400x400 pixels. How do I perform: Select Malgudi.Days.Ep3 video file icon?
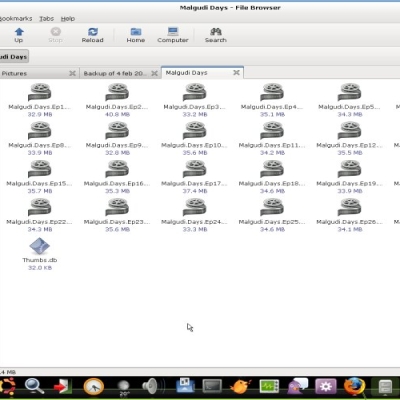(x=195, y=92)
